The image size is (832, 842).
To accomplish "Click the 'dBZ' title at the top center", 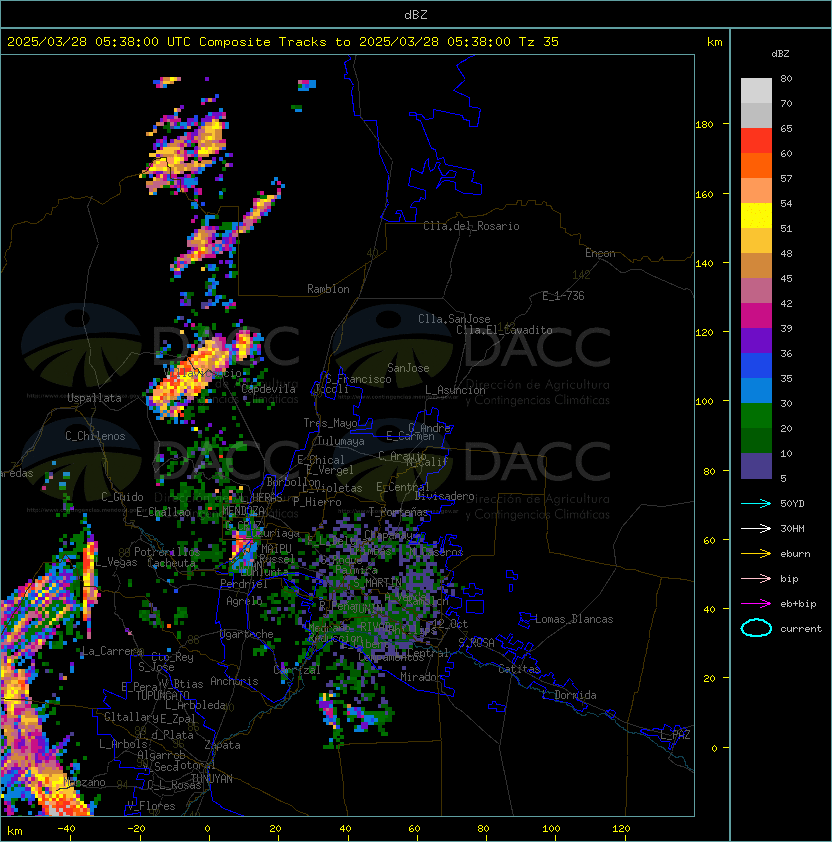I will point(416,14).
